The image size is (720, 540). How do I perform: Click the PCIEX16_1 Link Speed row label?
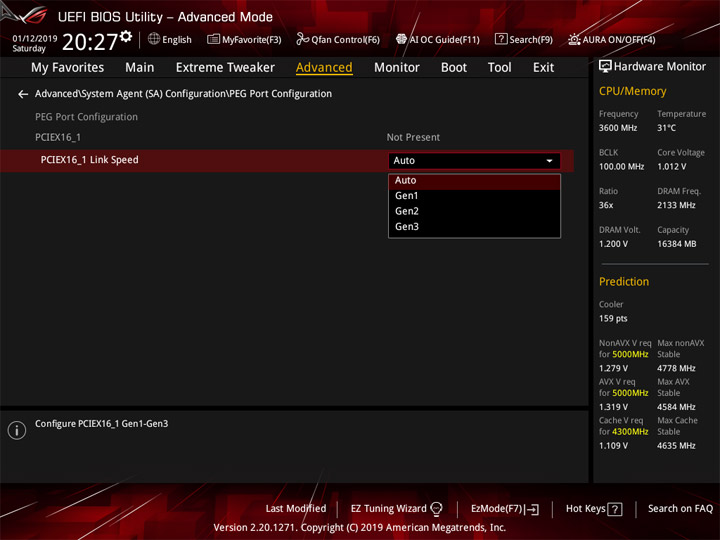(90, 160)
